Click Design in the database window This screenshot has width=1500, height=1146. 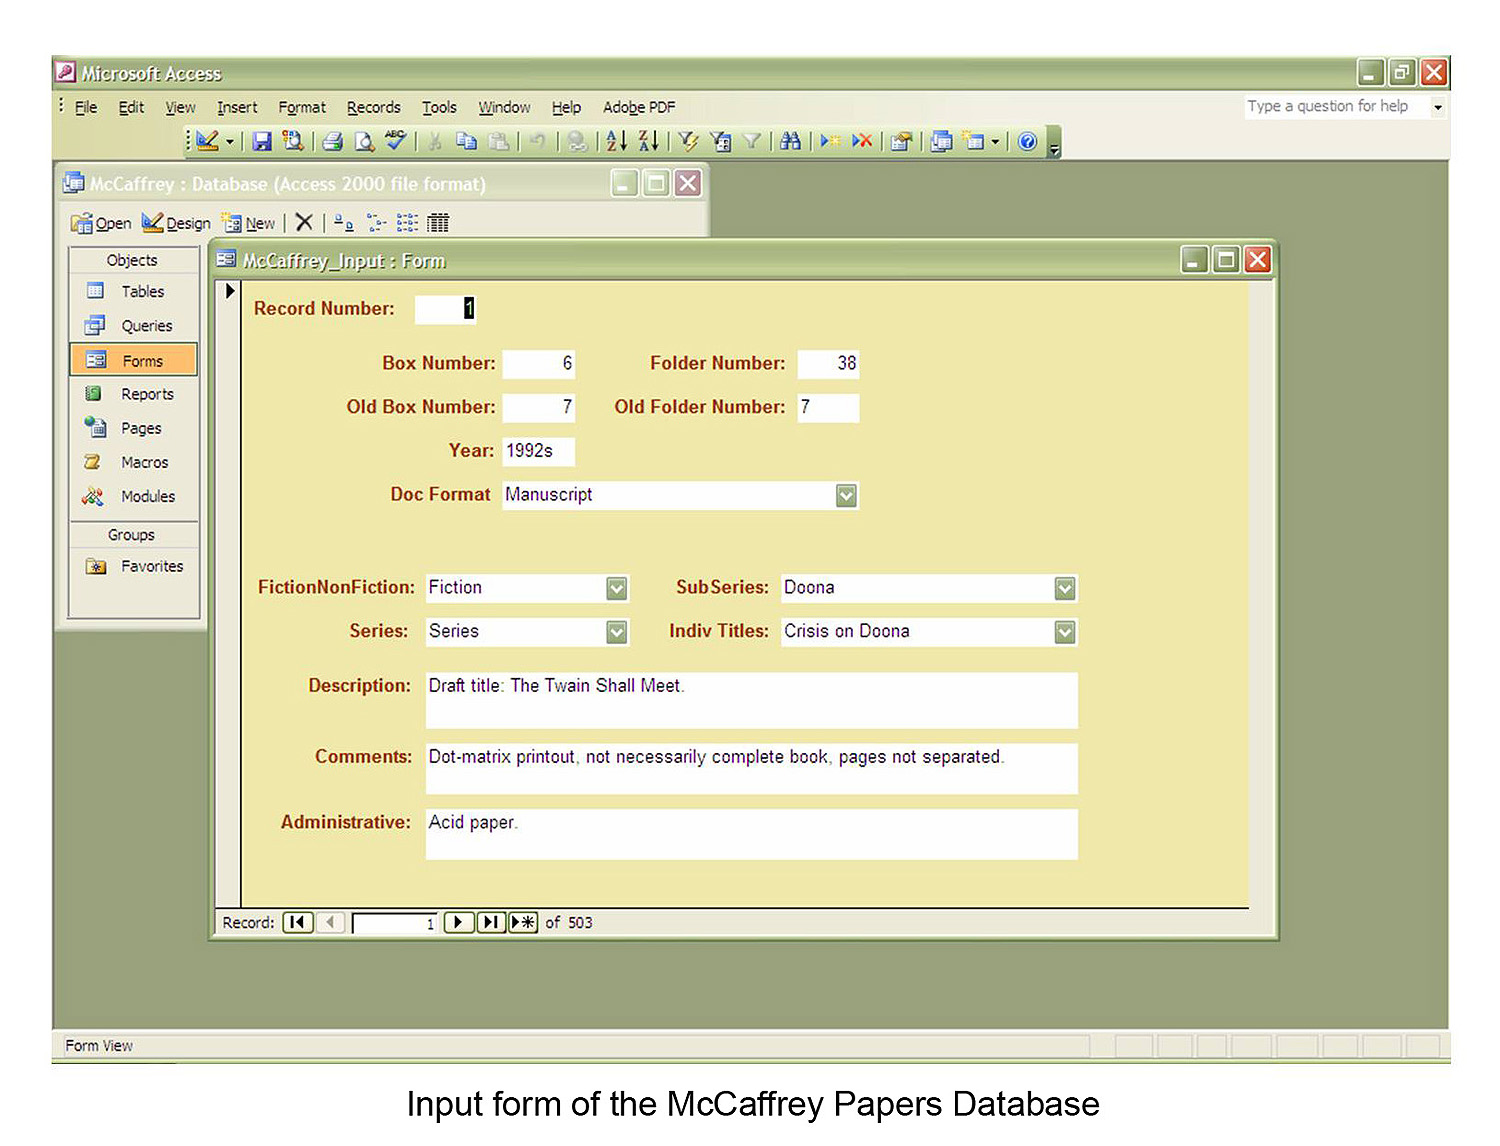click(x=176, y=223)
